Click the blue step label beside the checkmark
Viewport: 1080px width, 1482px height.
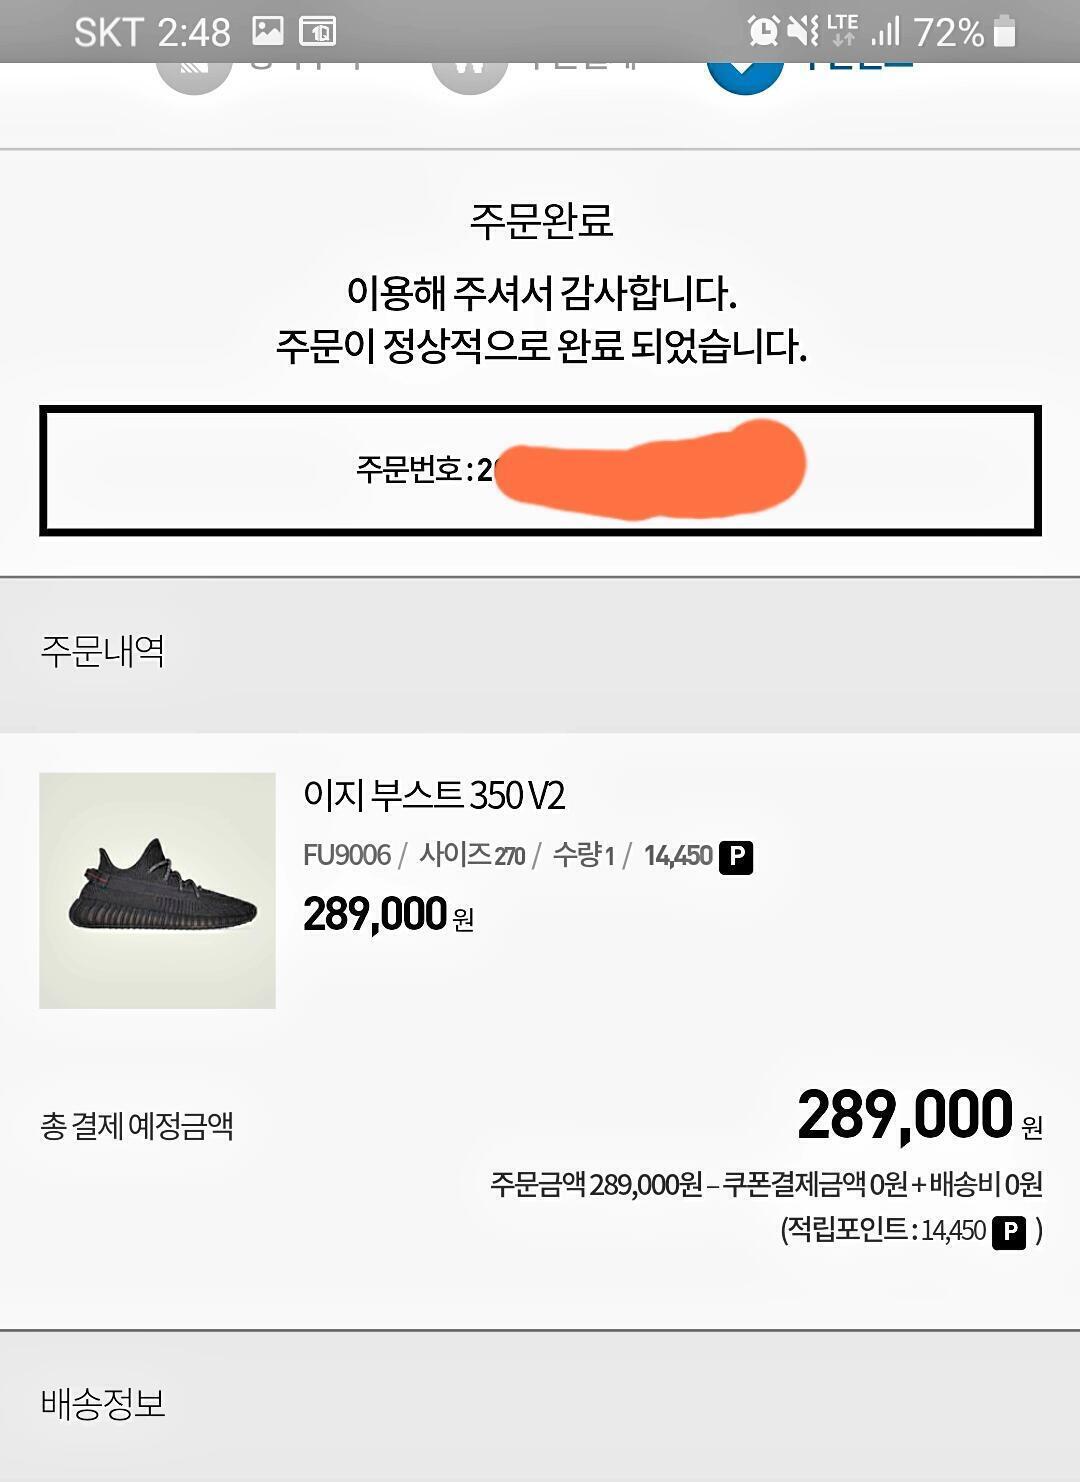[858, 64]
